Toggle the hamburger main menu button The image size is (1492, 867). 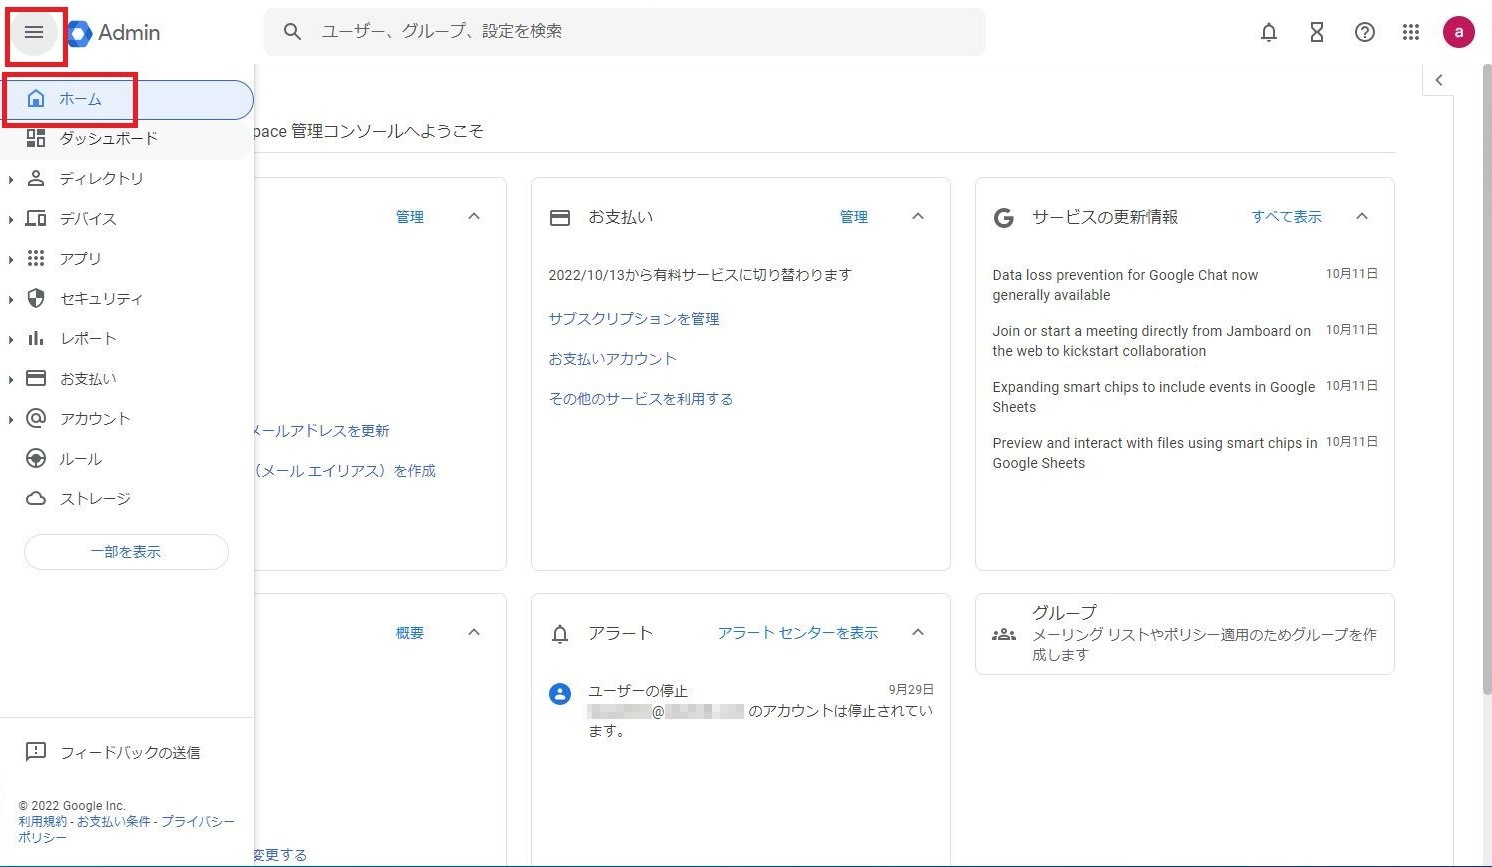34,33
